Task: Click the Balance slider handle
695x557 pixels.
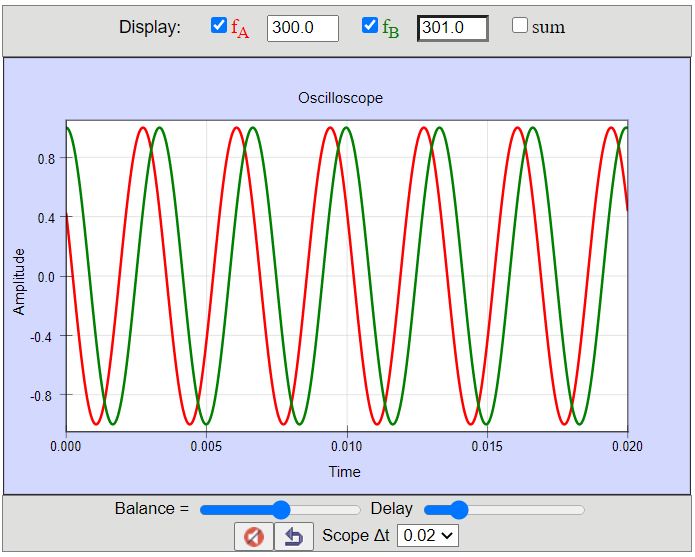Action: (281, 510)
